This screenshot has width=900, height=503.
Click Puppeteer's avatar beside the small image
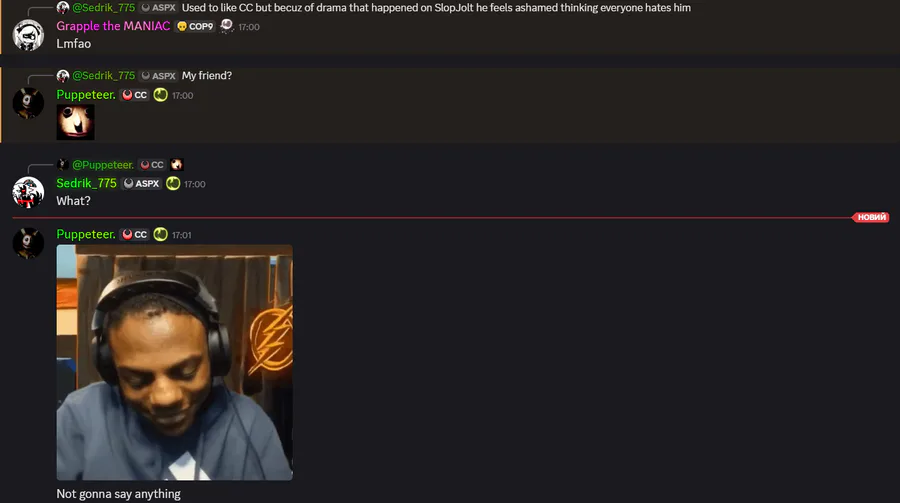pyautogui.click(x=28, y=103)
